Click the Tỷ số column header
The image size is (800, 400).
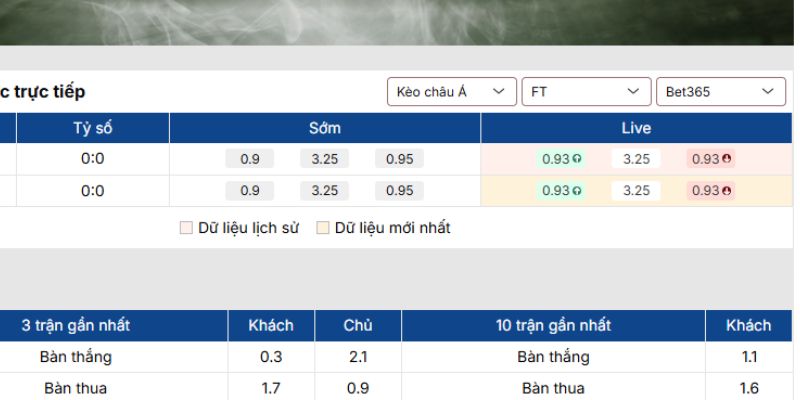coord(93,128)
